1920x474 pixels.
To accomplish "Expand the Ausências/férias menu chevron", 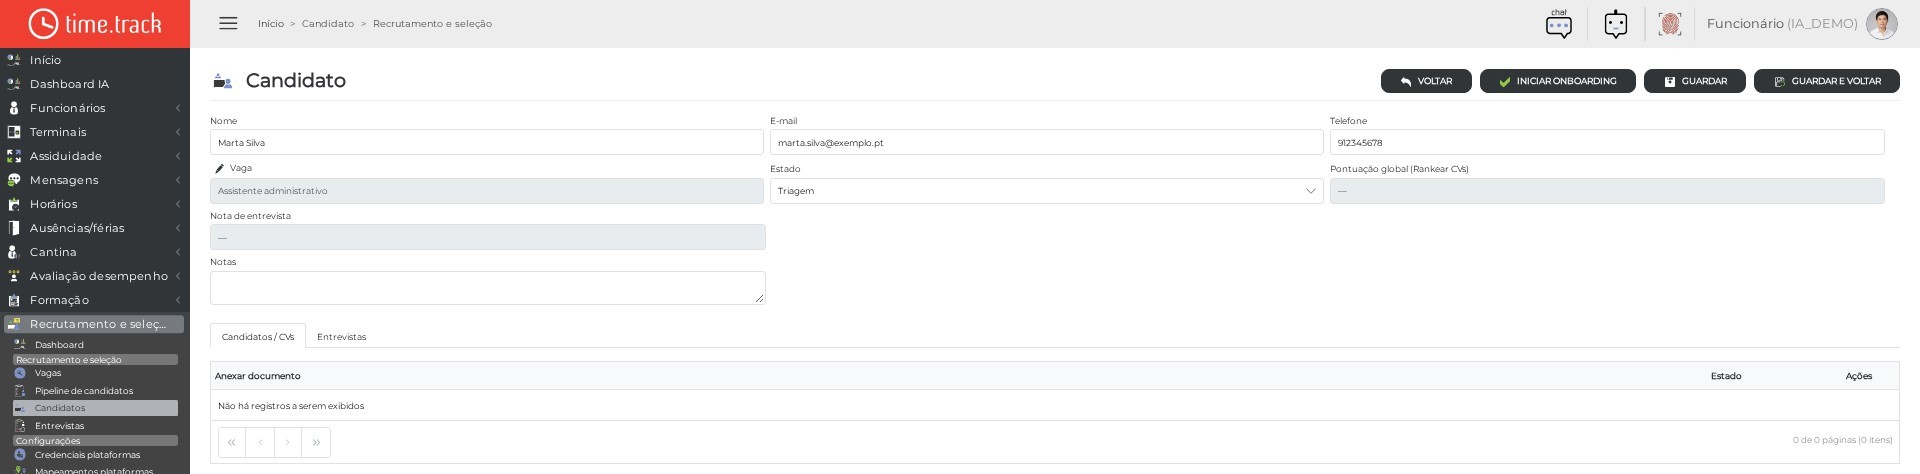I will click(178, 228).
